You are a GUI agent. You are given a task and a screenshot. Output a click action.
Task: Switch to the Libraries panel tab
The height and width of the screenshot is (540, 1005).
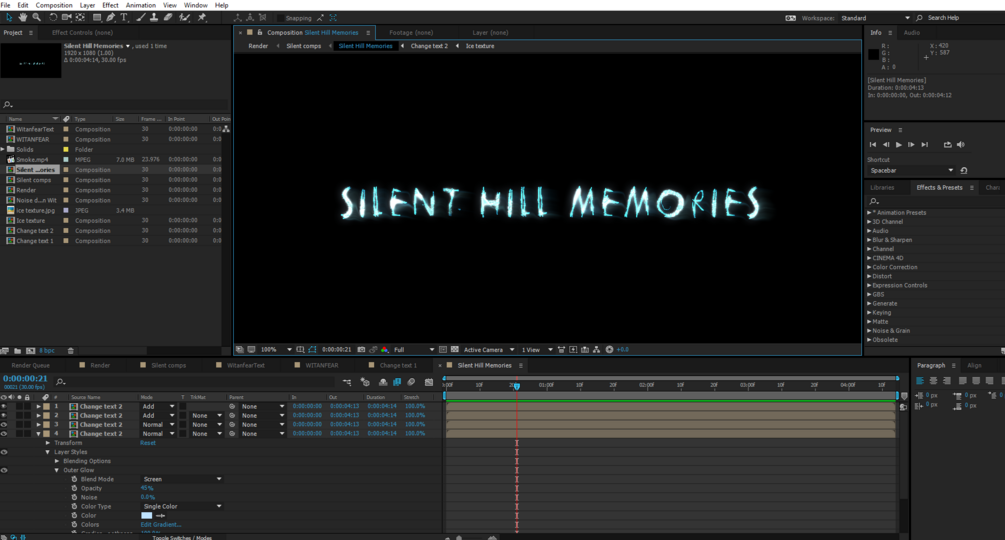click(x=882, y=188)
